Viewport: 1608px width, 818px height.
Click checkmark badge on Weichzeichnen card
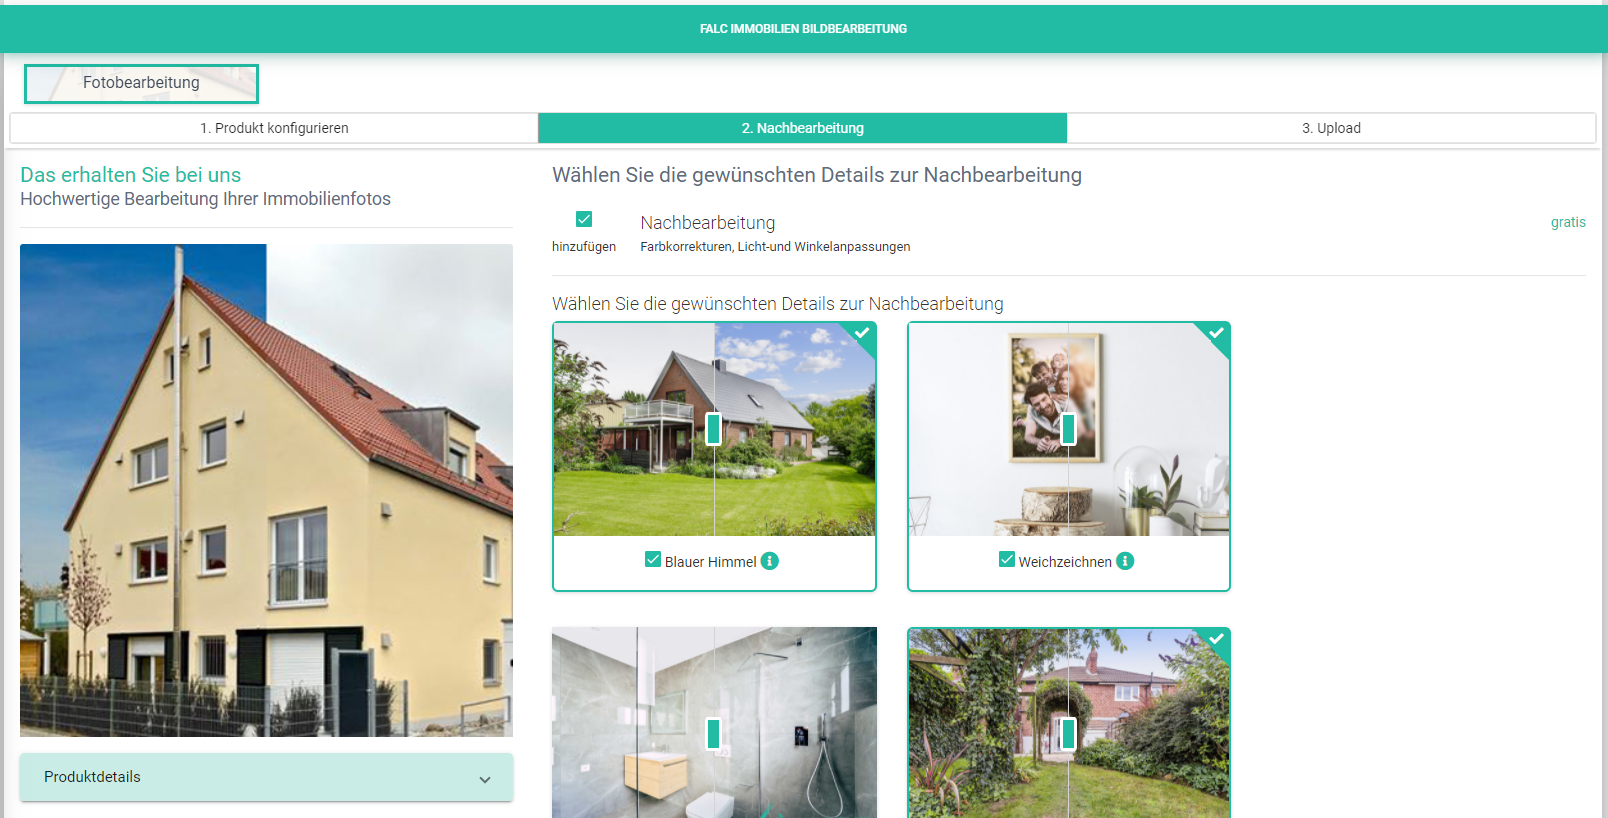pos(1215,334)
